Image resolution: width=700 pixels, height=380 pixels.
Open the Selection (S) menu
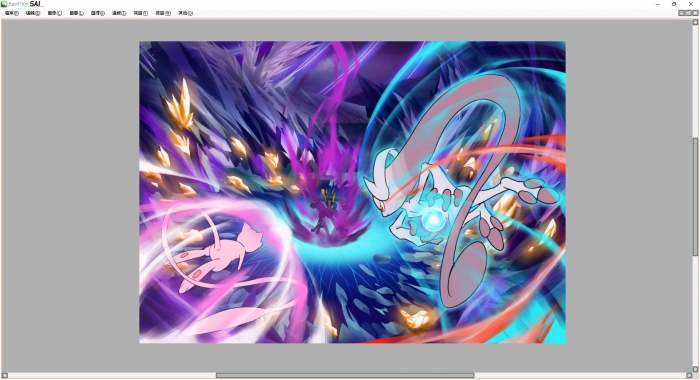coord(98,13)
